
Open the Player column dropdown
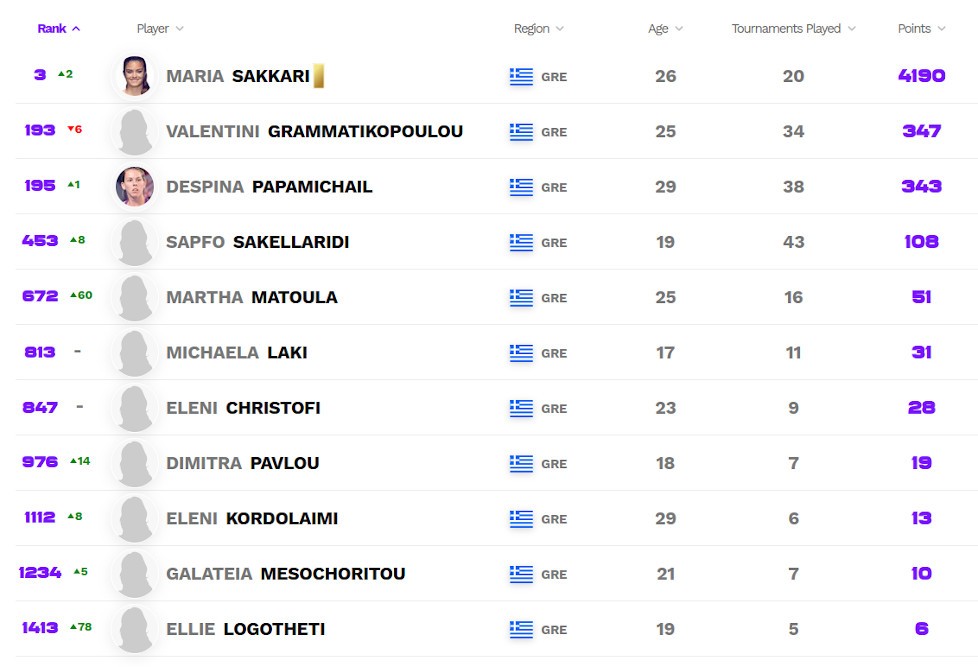point(160,29)
